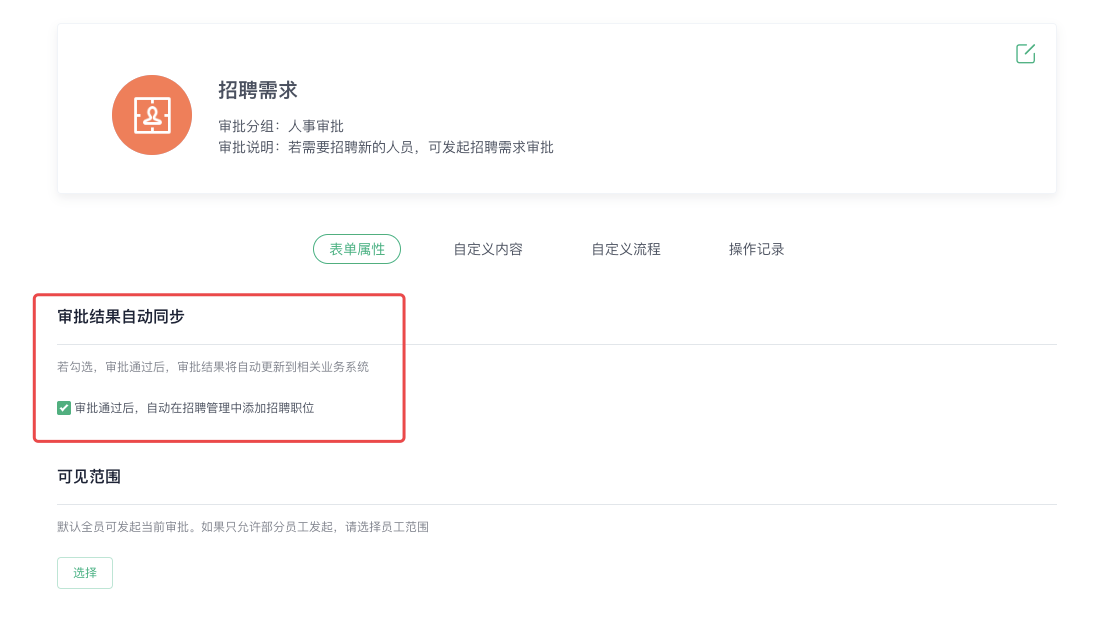Screen dimensions: 1107x636
Task: Open the 自定义流程 tab
Action: coord(626,249)
